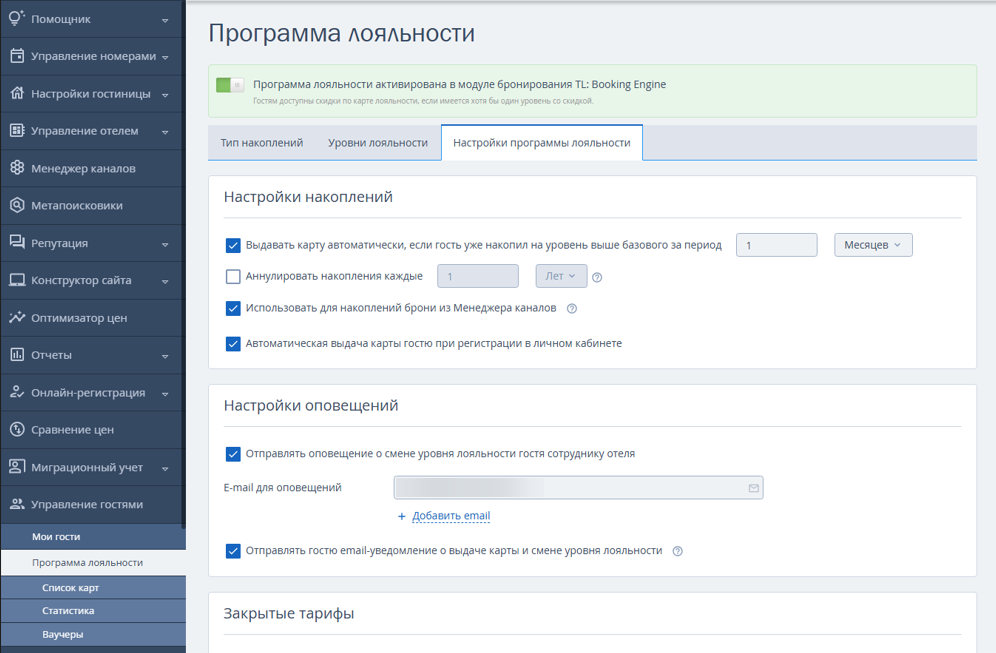
Task: Click envelope icon in E-mail field
Action: point(753,488)
